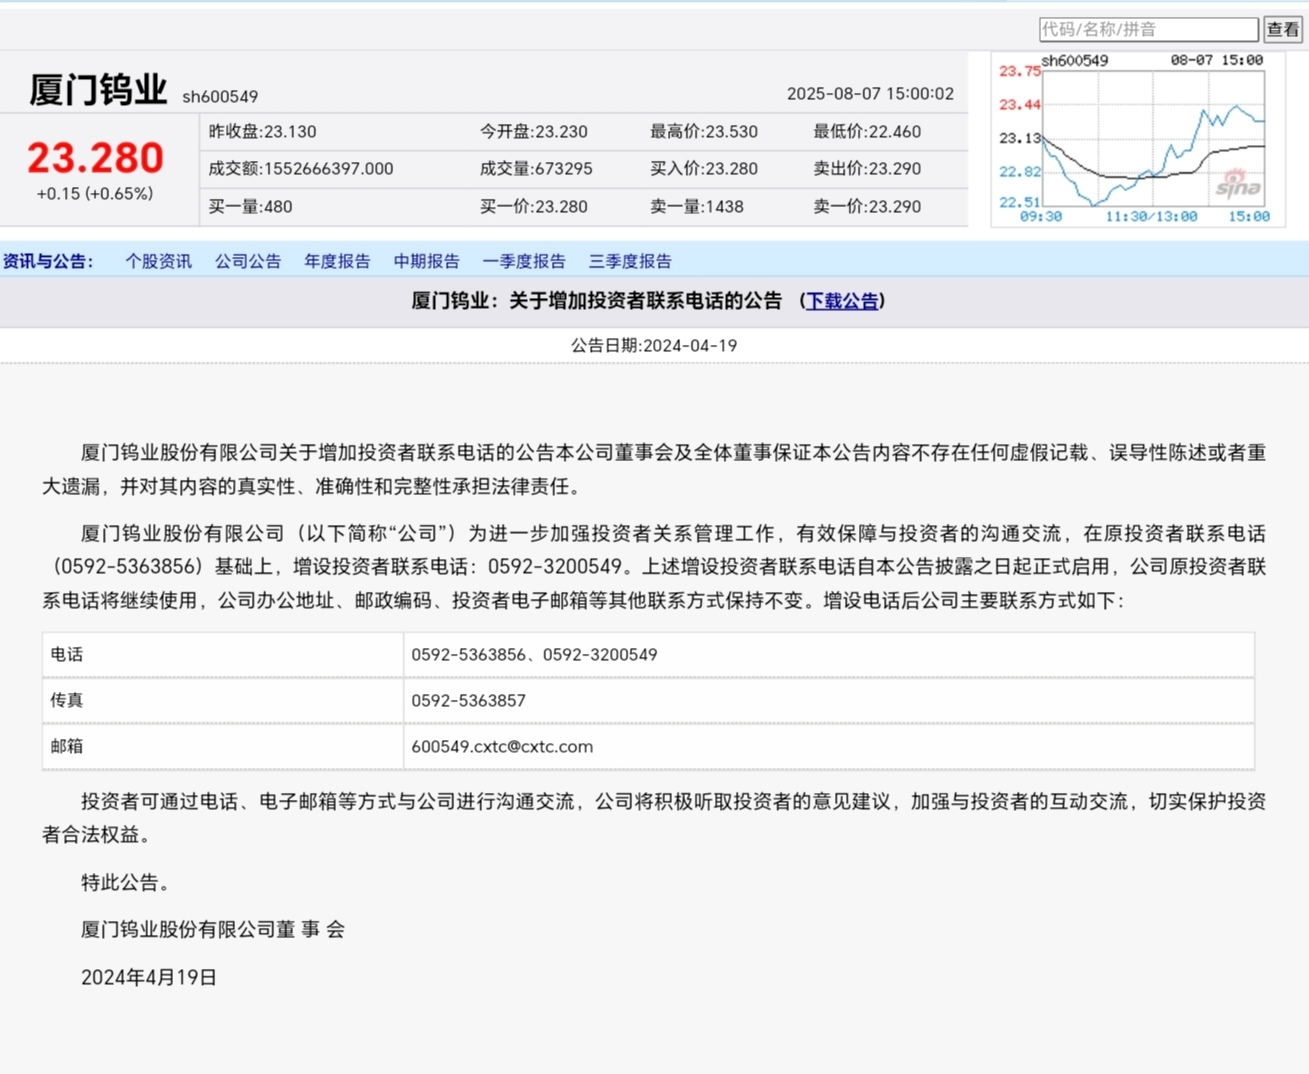
Task: Click the 特此公告。 line
Action: pyautogui.click(x=129, y=882)
